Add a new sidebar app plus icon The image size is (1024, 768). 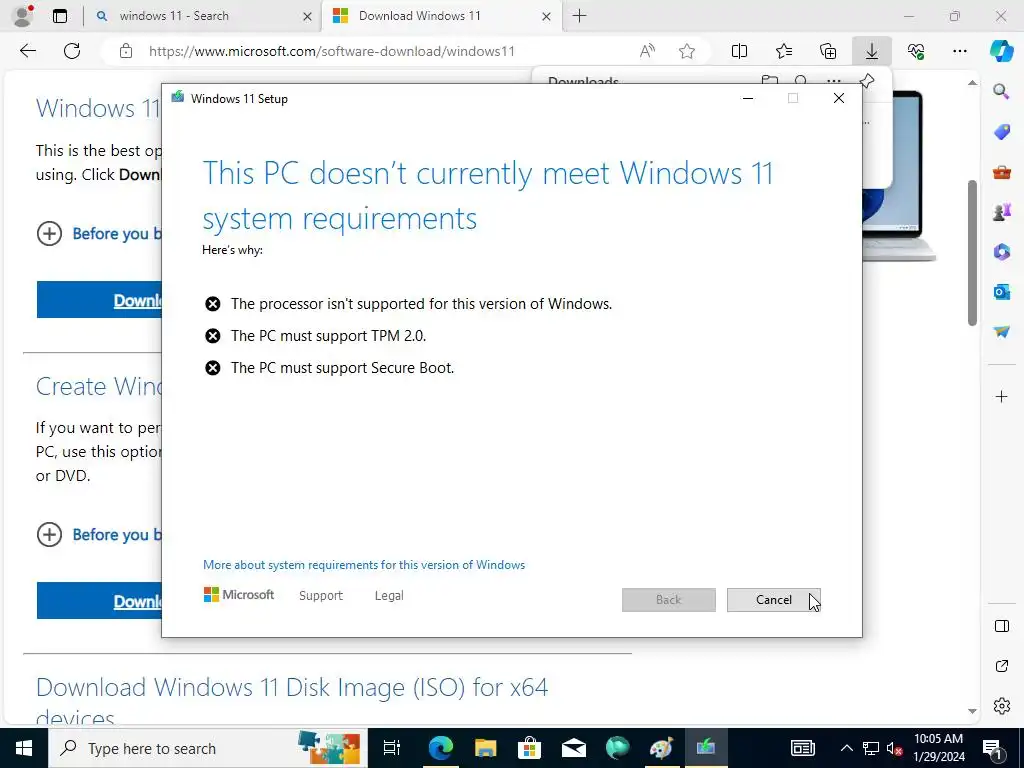click(x=1001, y=396)
